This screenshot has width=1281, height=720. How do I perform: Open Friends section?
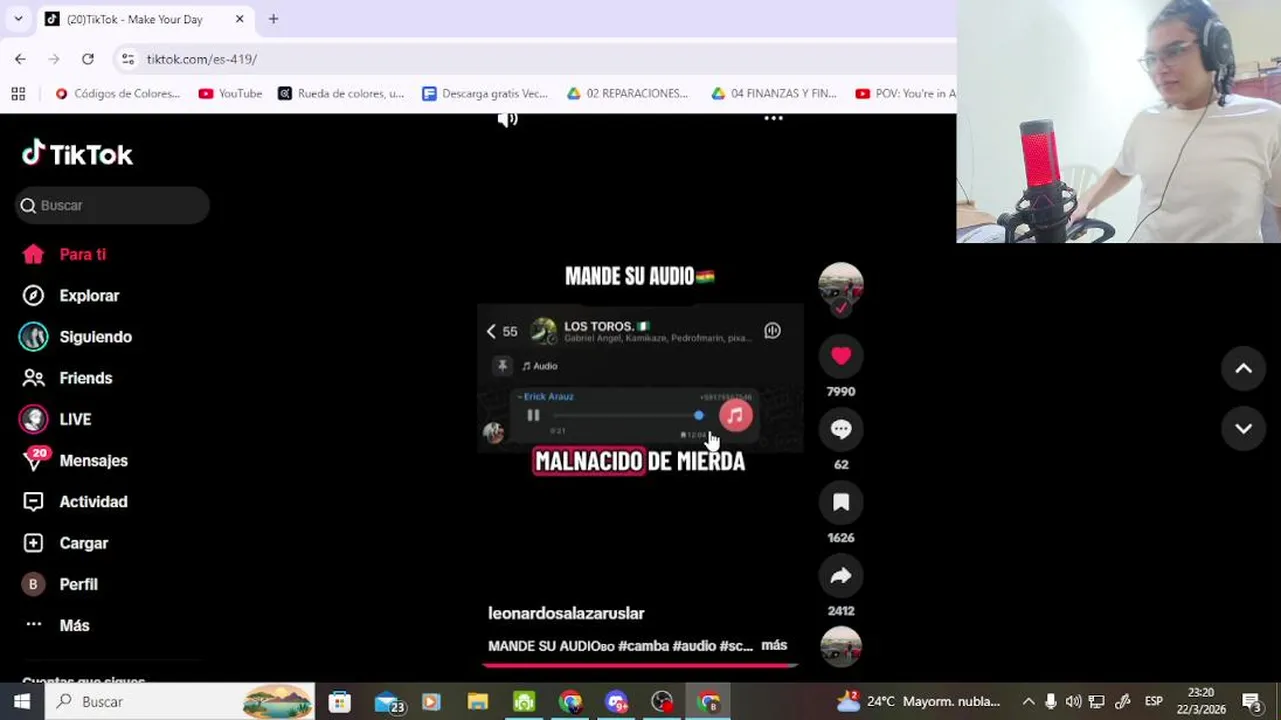[x=67, y=378]
